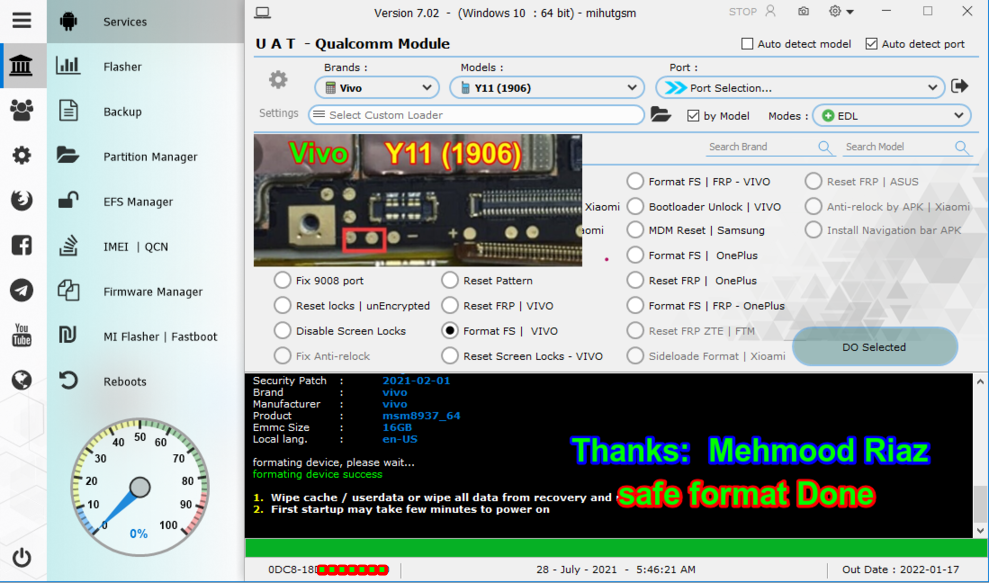The width and height of the screenshot is (989, 583).
Task: Select Reset Screen Locks - VIVO
Action: pyautogui.click(x=450, y=356)
